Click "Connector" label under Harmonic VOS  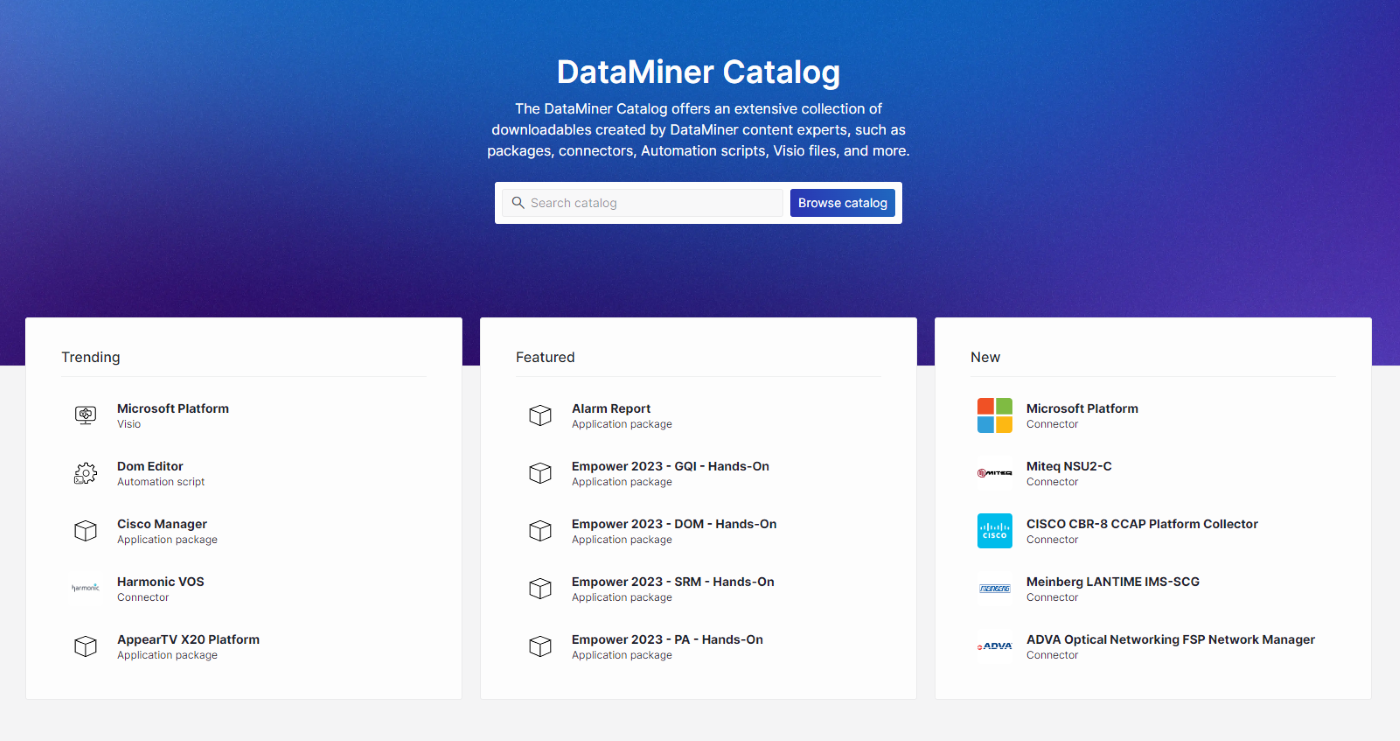click(143, 598)
